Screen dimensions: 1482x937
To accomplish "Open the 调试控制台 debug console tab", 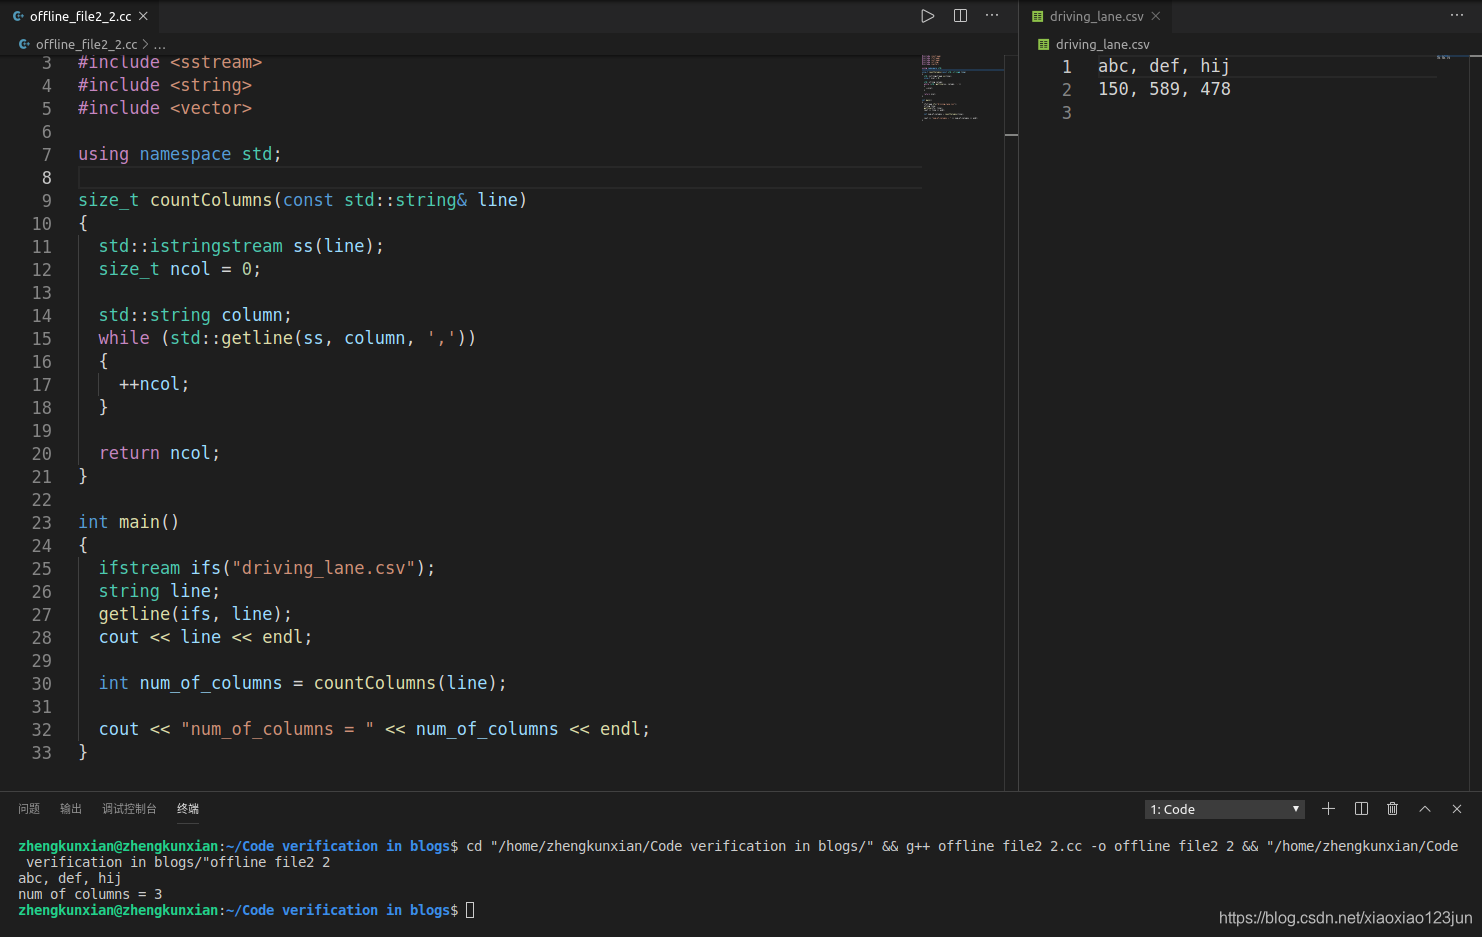I will click(129, 809).
